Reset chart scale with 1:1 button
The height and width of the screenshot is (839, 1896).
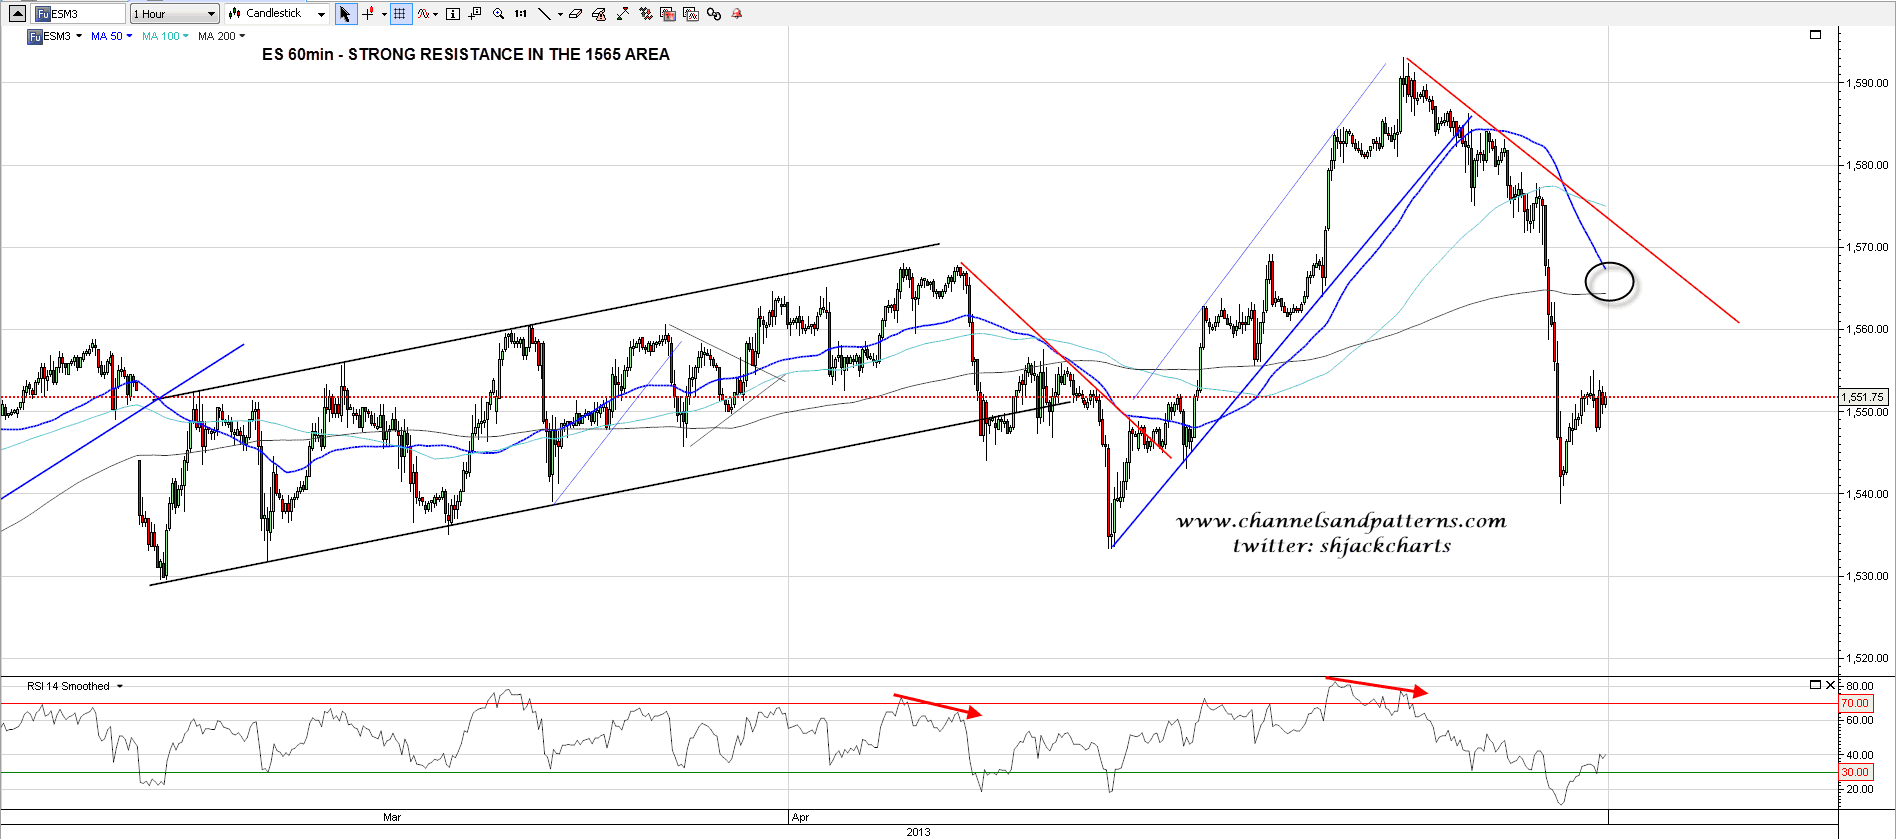coord(521,14)
